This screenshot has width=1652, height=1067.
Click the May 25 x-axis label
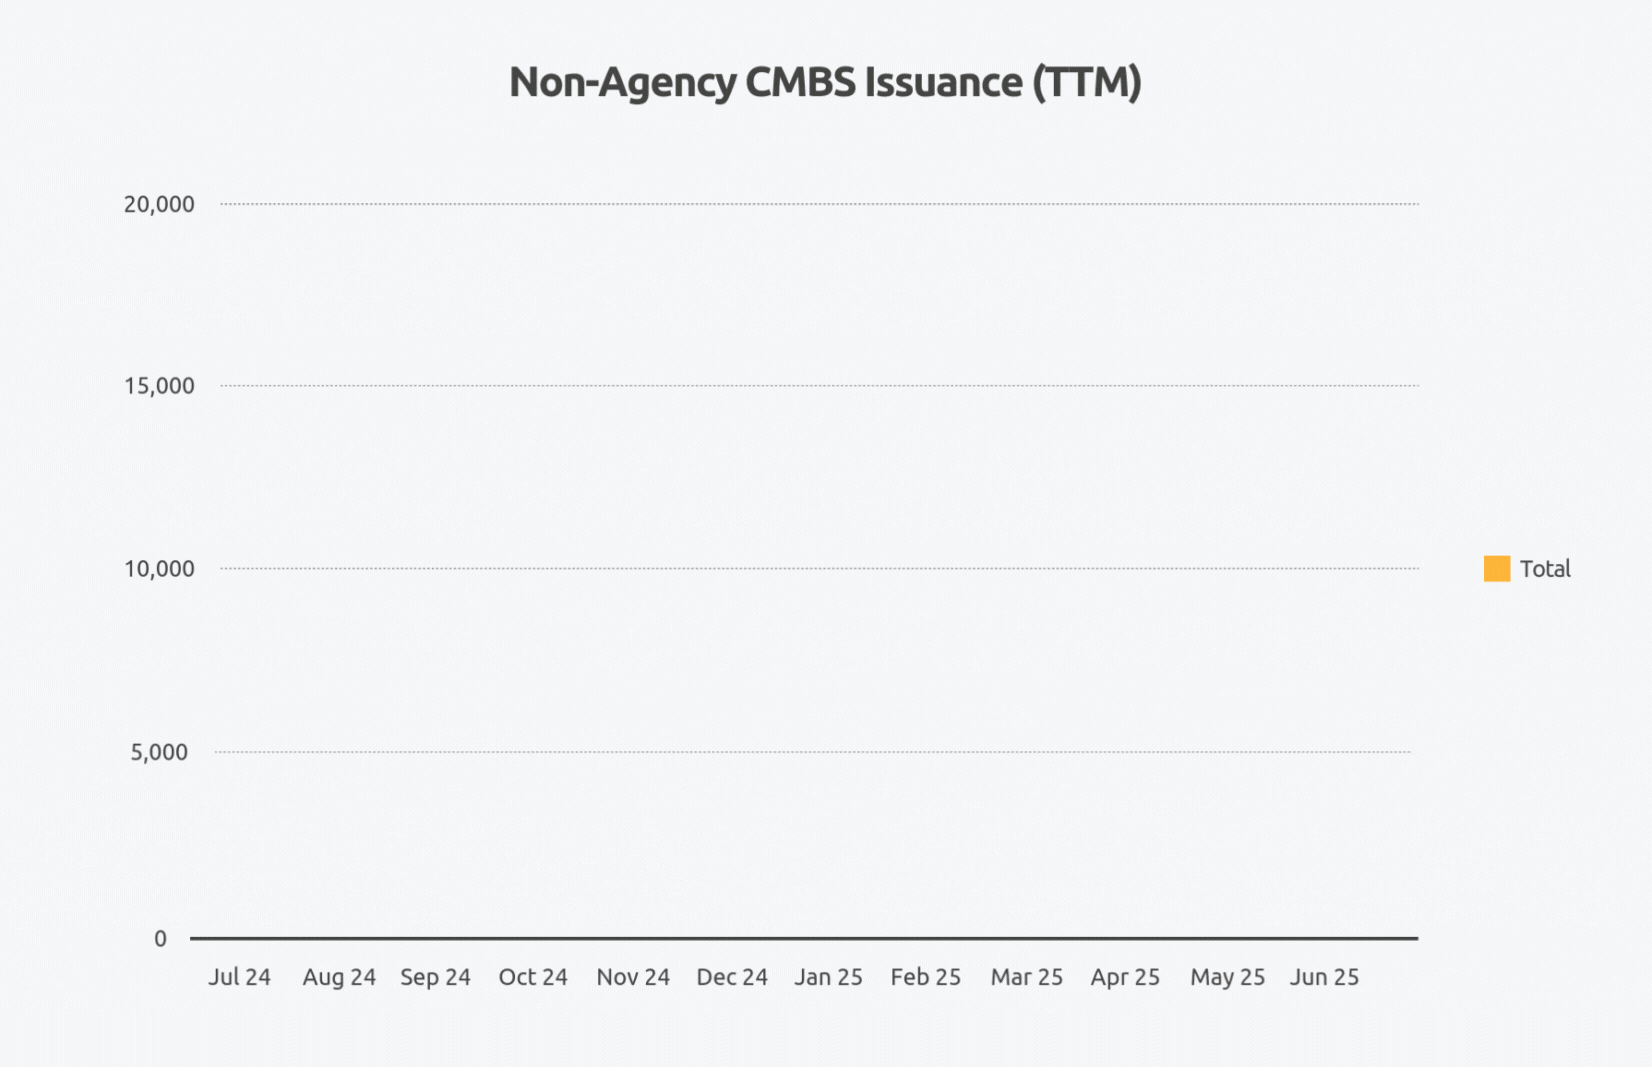tap(1227, 977)
